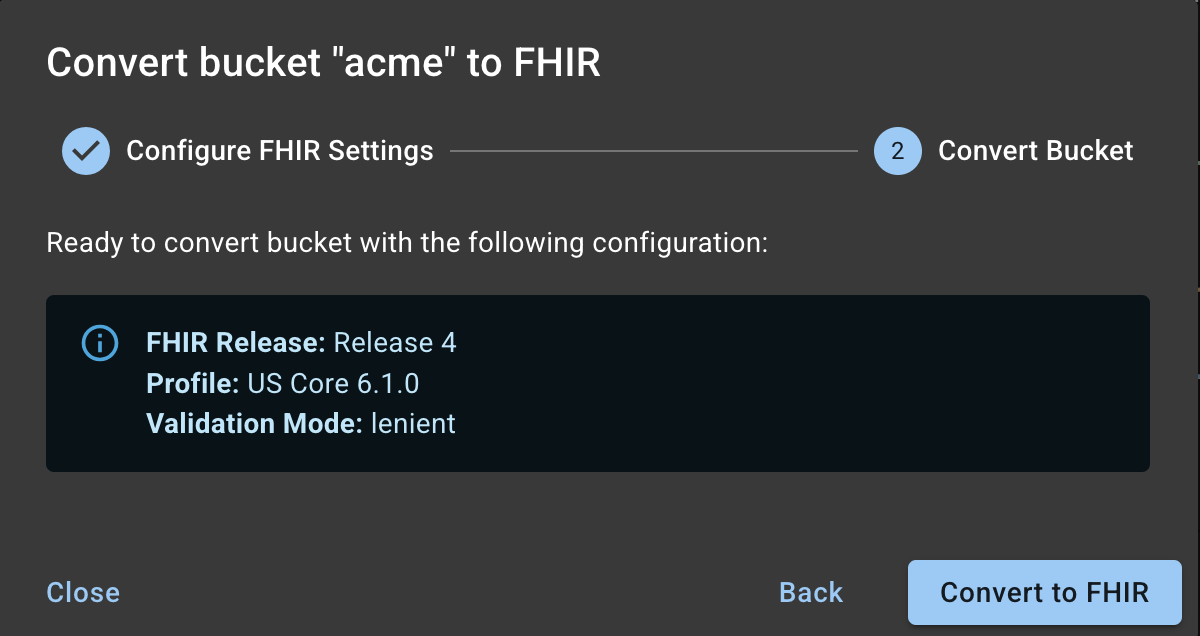Click the Validation Mode: lenient text
The image size is (1200, 636).
click(x=301, y=423)
